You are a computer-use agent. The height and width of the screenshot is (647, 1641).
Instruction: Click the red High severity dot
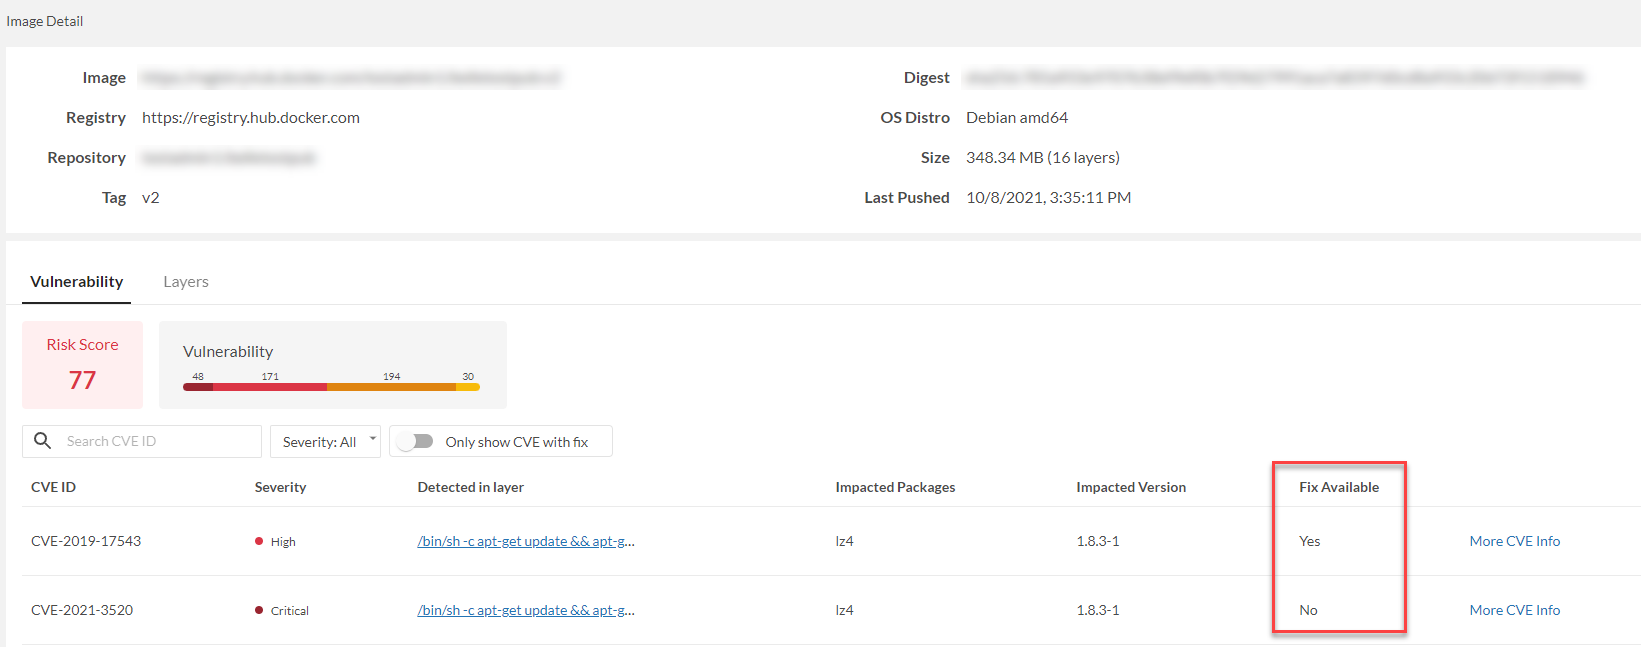click(259, 541)
